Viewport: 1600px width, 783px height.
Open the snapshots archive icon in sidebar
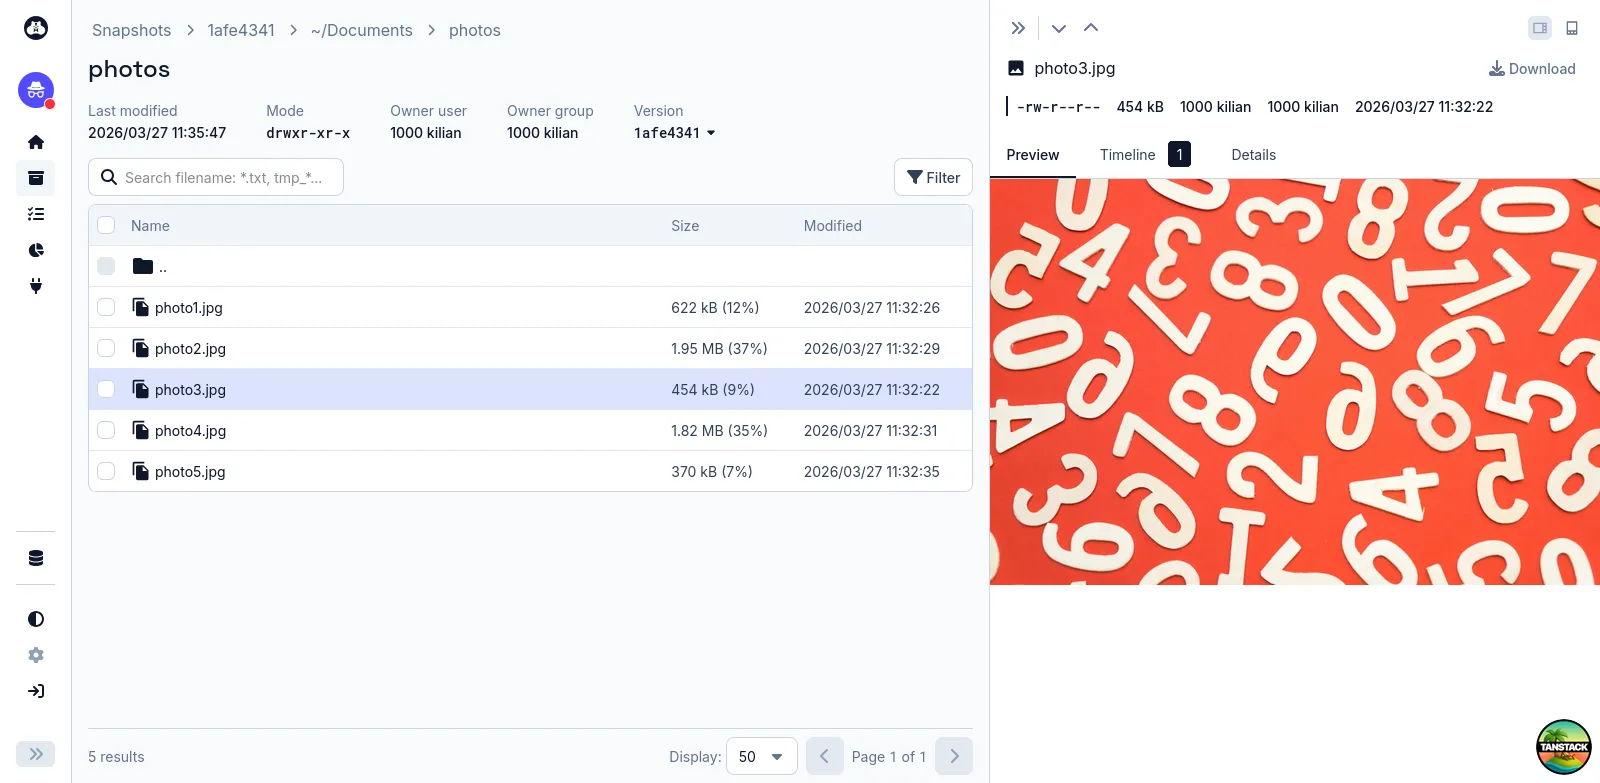[x=36, y=178]
